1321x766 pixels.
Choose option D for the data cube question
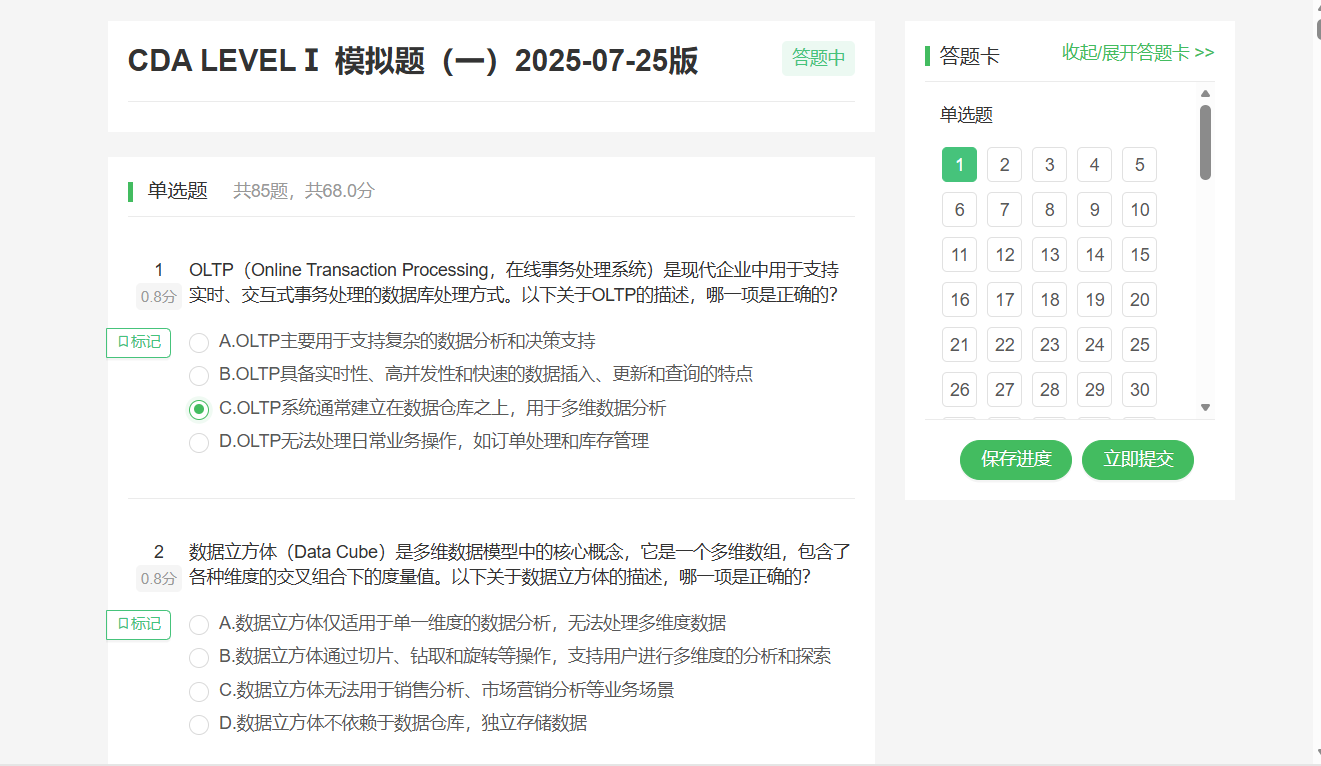(x=199, y=724)
